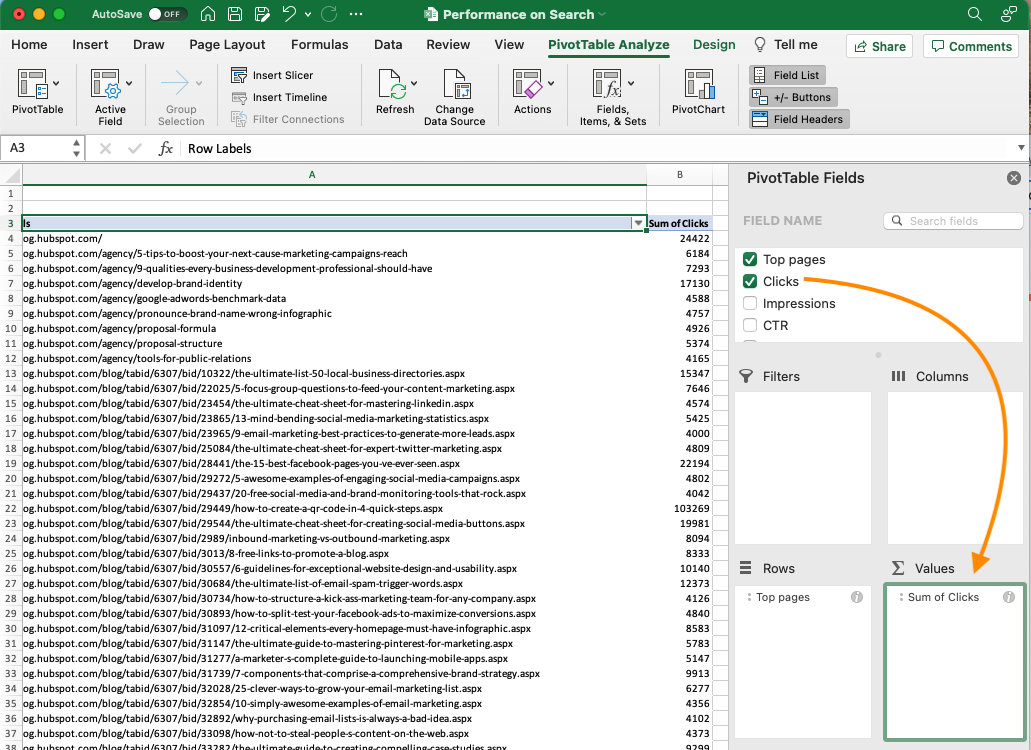Toggle the Impressions field checkbox
The height and width of the screenshot is (750, 1031).
pyautogui.click(x=749, y=303)
